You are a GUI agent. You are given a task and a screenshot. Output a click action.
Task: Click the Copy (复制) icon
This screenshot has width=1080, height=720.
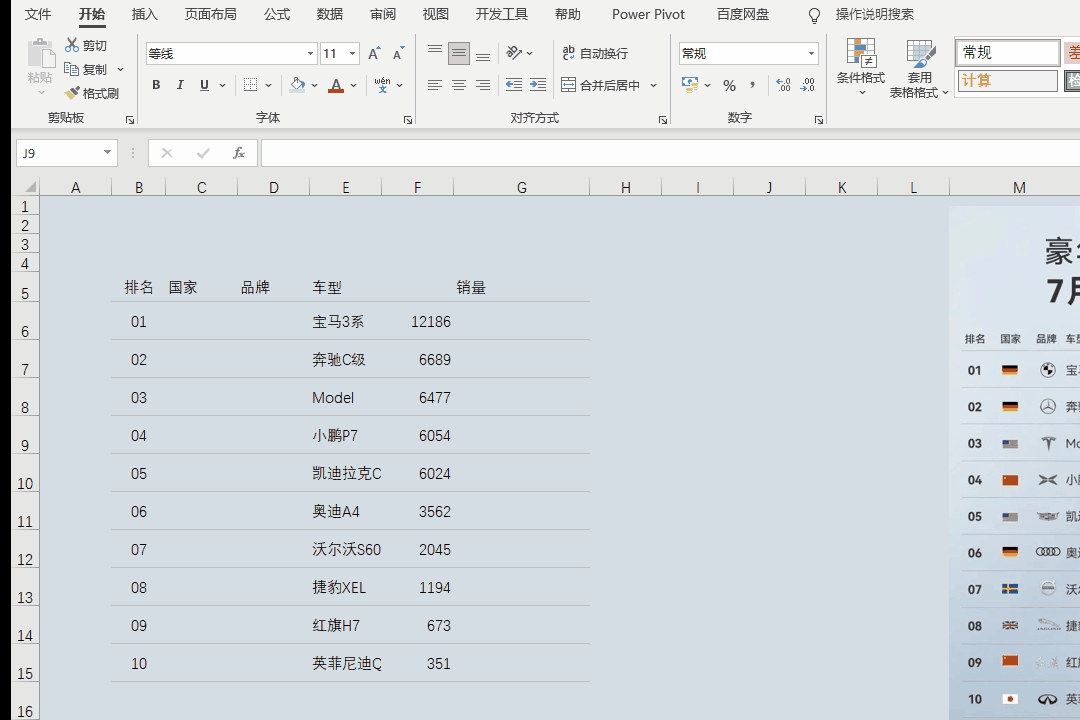(71, 69)
